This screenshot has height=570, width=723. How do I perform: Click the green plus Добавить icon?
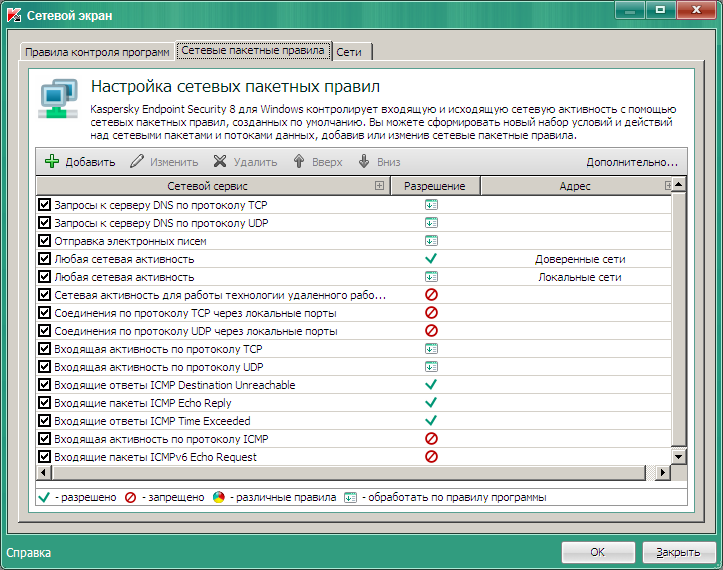[53, 162]
